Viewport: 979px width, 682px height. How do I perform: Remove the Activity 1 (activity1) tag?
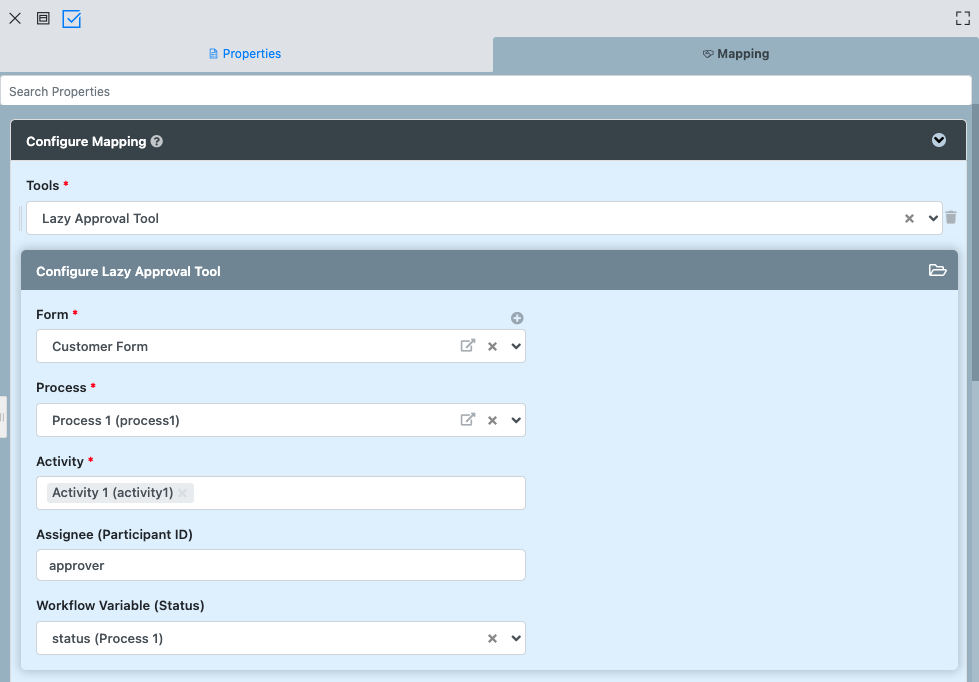tap(182, 493)
